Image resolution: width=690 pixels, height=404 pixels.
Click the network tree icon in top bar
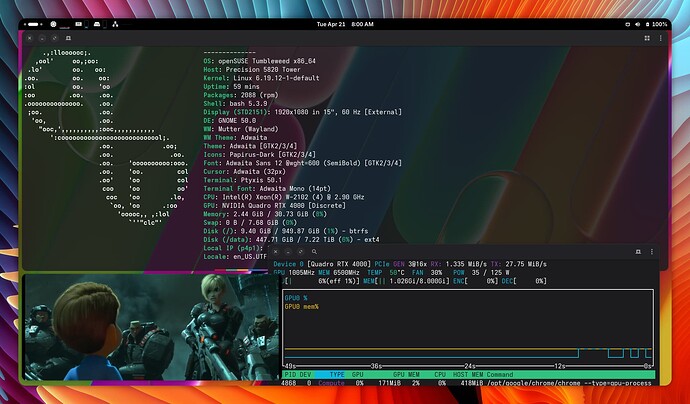[x=115, y=24]
